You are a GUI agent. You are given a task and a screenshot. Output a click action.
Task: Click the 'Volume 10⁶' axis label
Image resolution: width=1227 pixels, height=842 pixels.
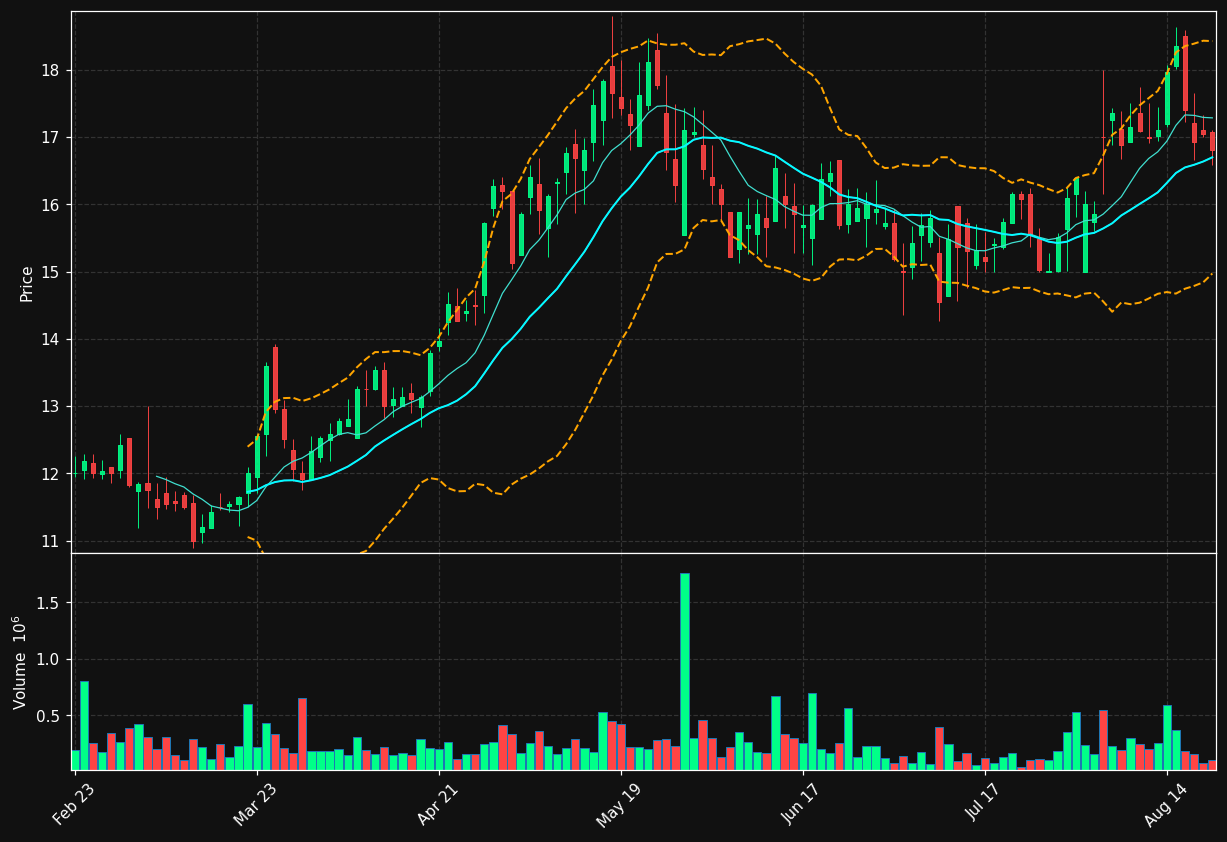tap(20, 662)
